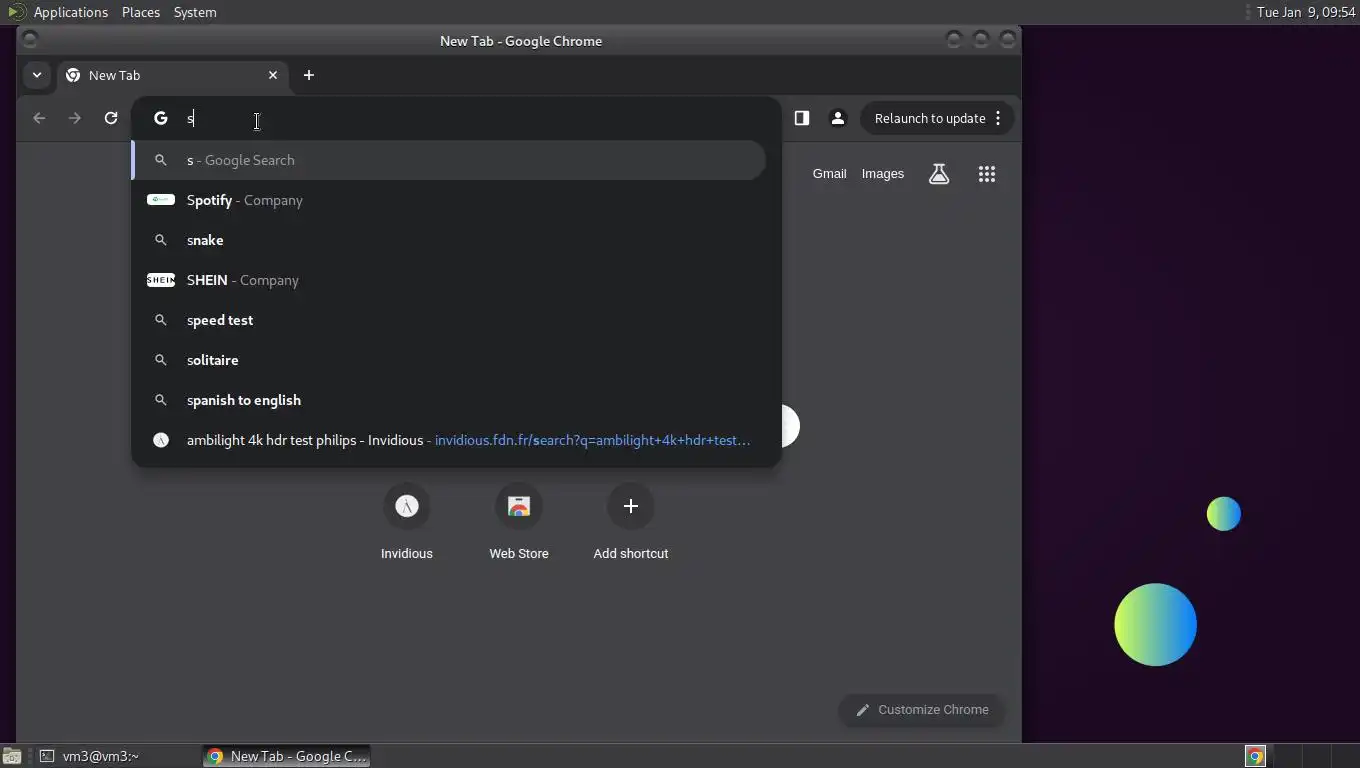Viewport: 1360px width, 768px height.
Task: Open the Applications menu
Action: coord(70,12)
